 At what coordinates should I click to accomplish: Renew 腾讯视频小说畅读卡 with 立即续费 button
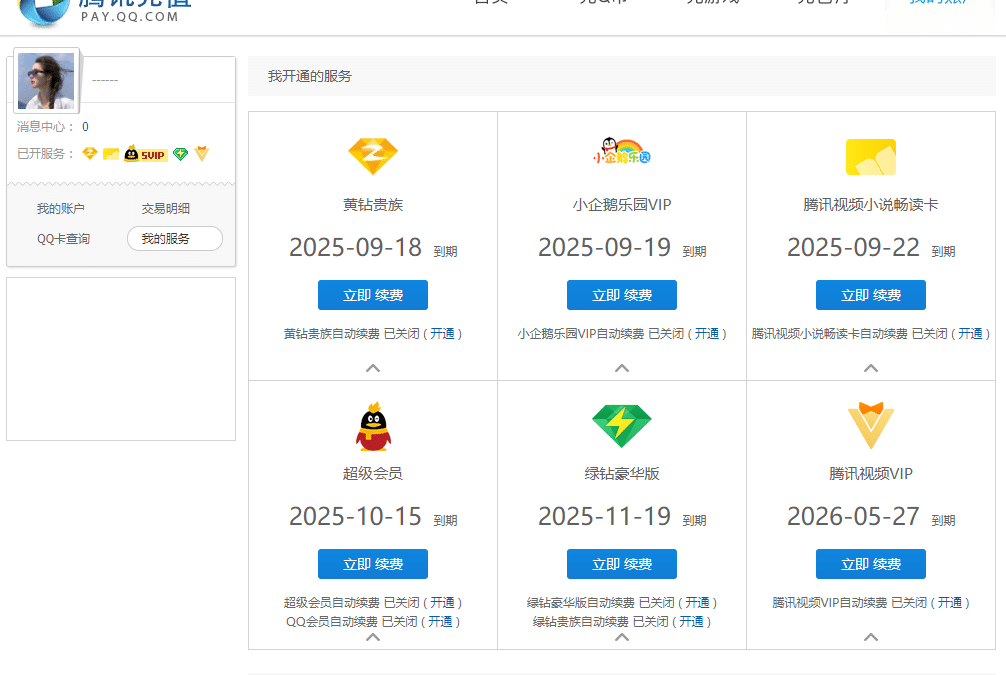871,295
